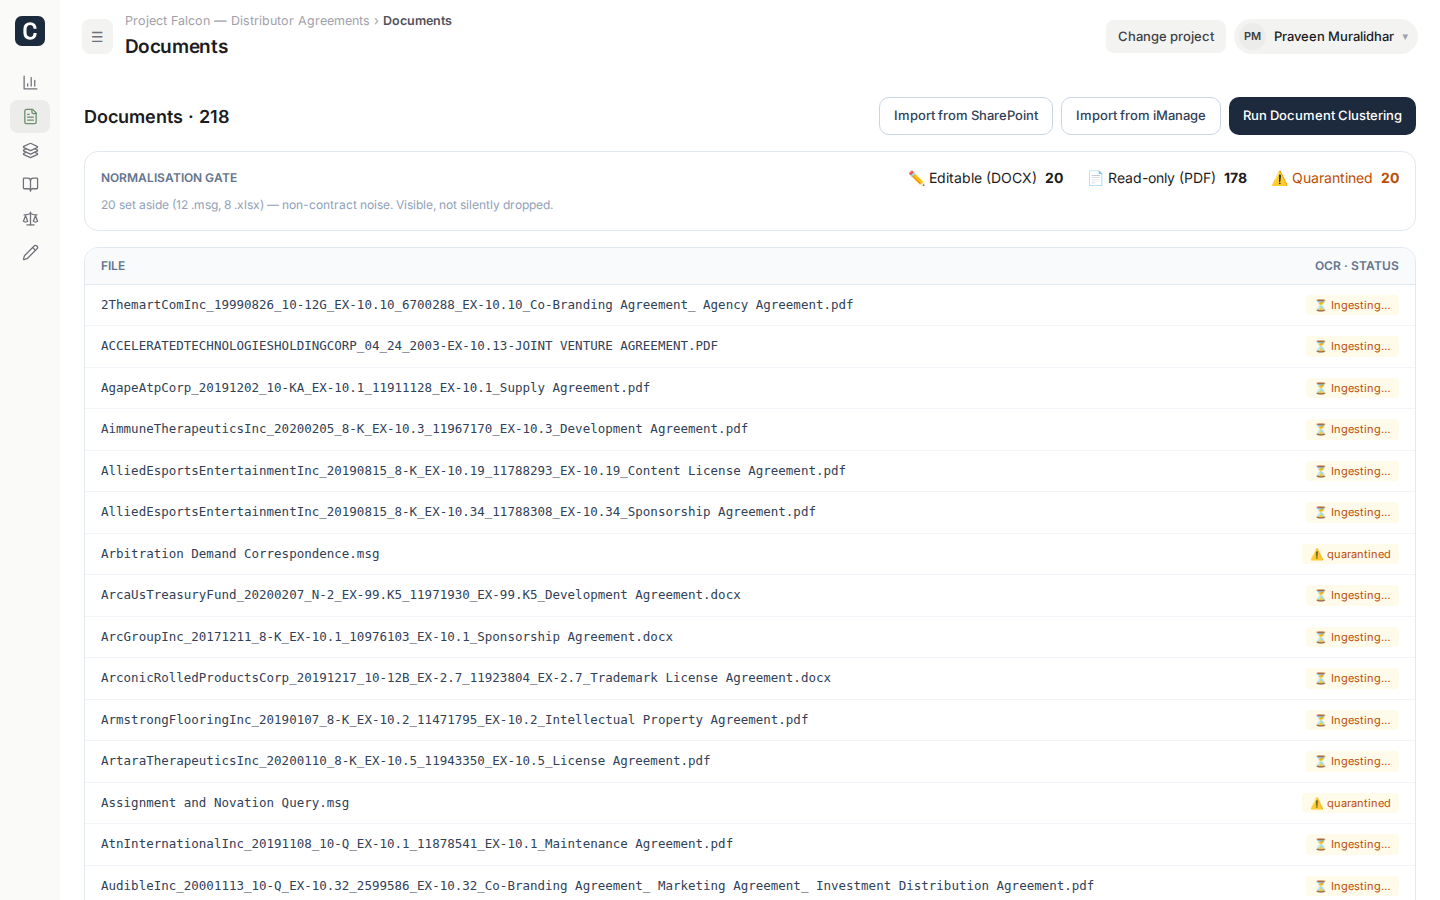The width and height of the screenshot is (1440, 900).
Task: Click Ingesting status for AgapeAtpCorp row
Action: pos(1352,388)
